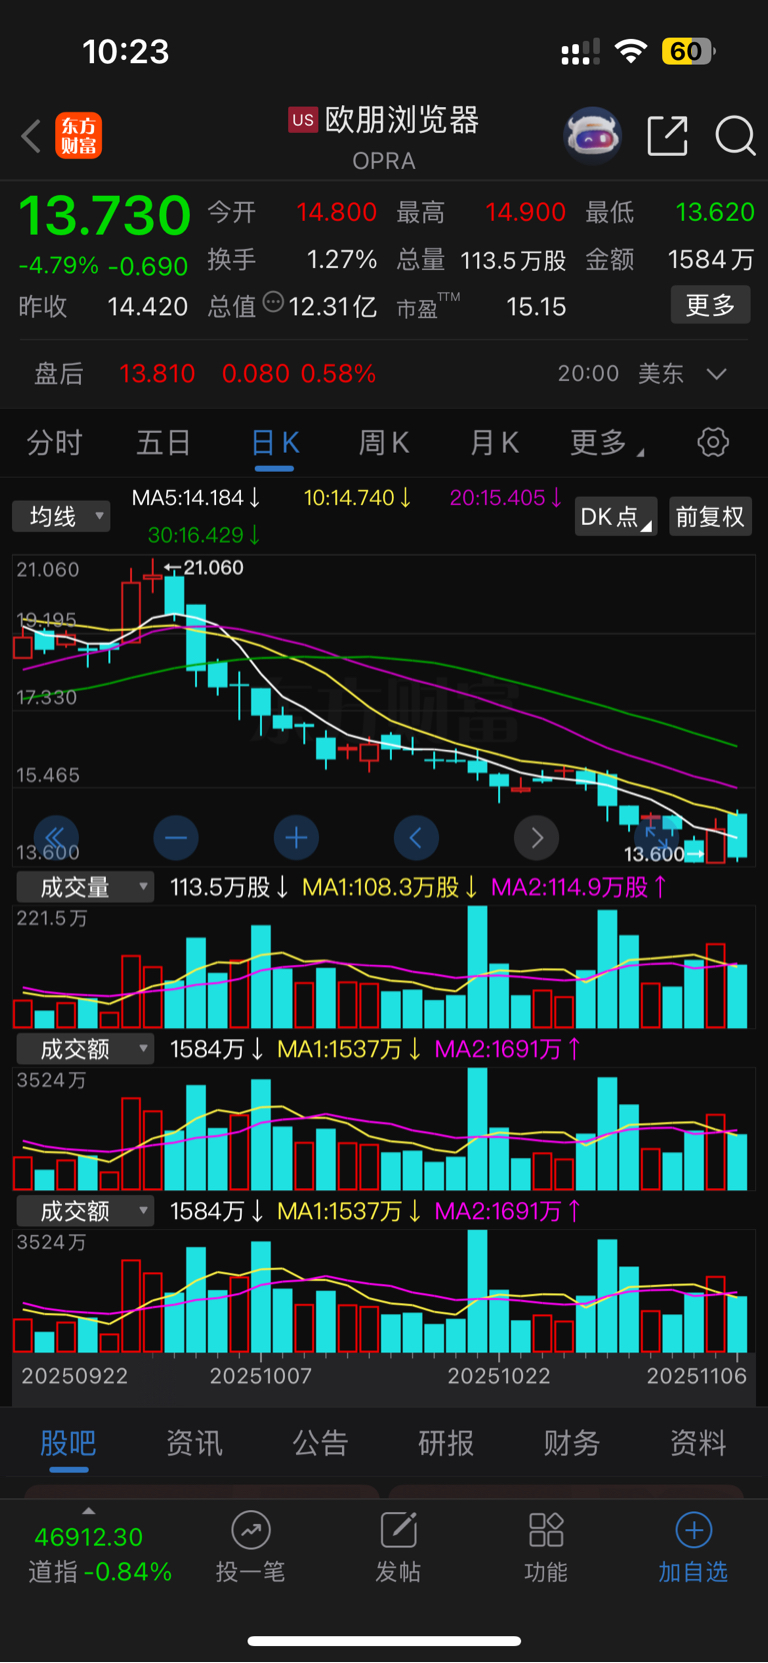Tap the 20:00 美东 time label

coord(620,374)
